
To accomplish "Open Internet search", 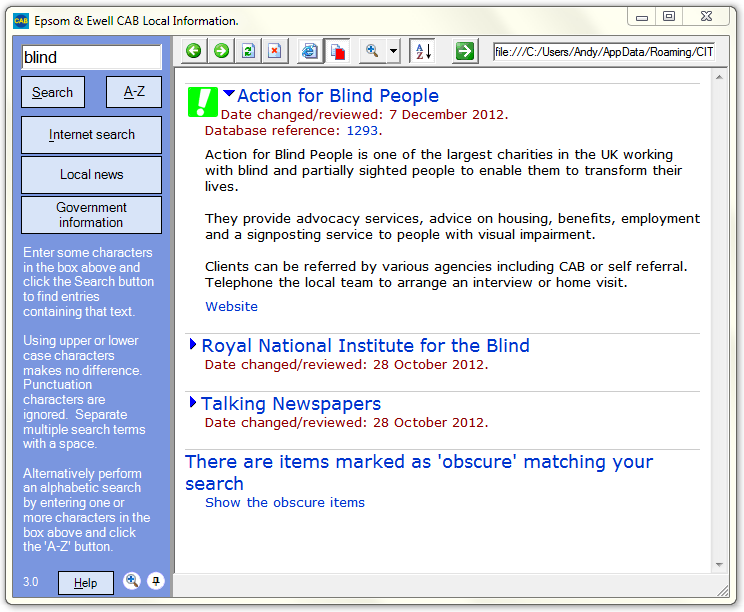I will click(x=91, y=135).
